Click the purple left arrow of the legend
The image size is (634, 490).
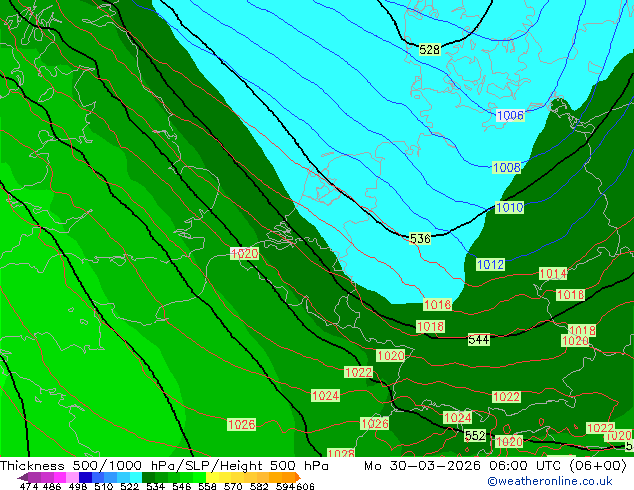pos(22,477)
